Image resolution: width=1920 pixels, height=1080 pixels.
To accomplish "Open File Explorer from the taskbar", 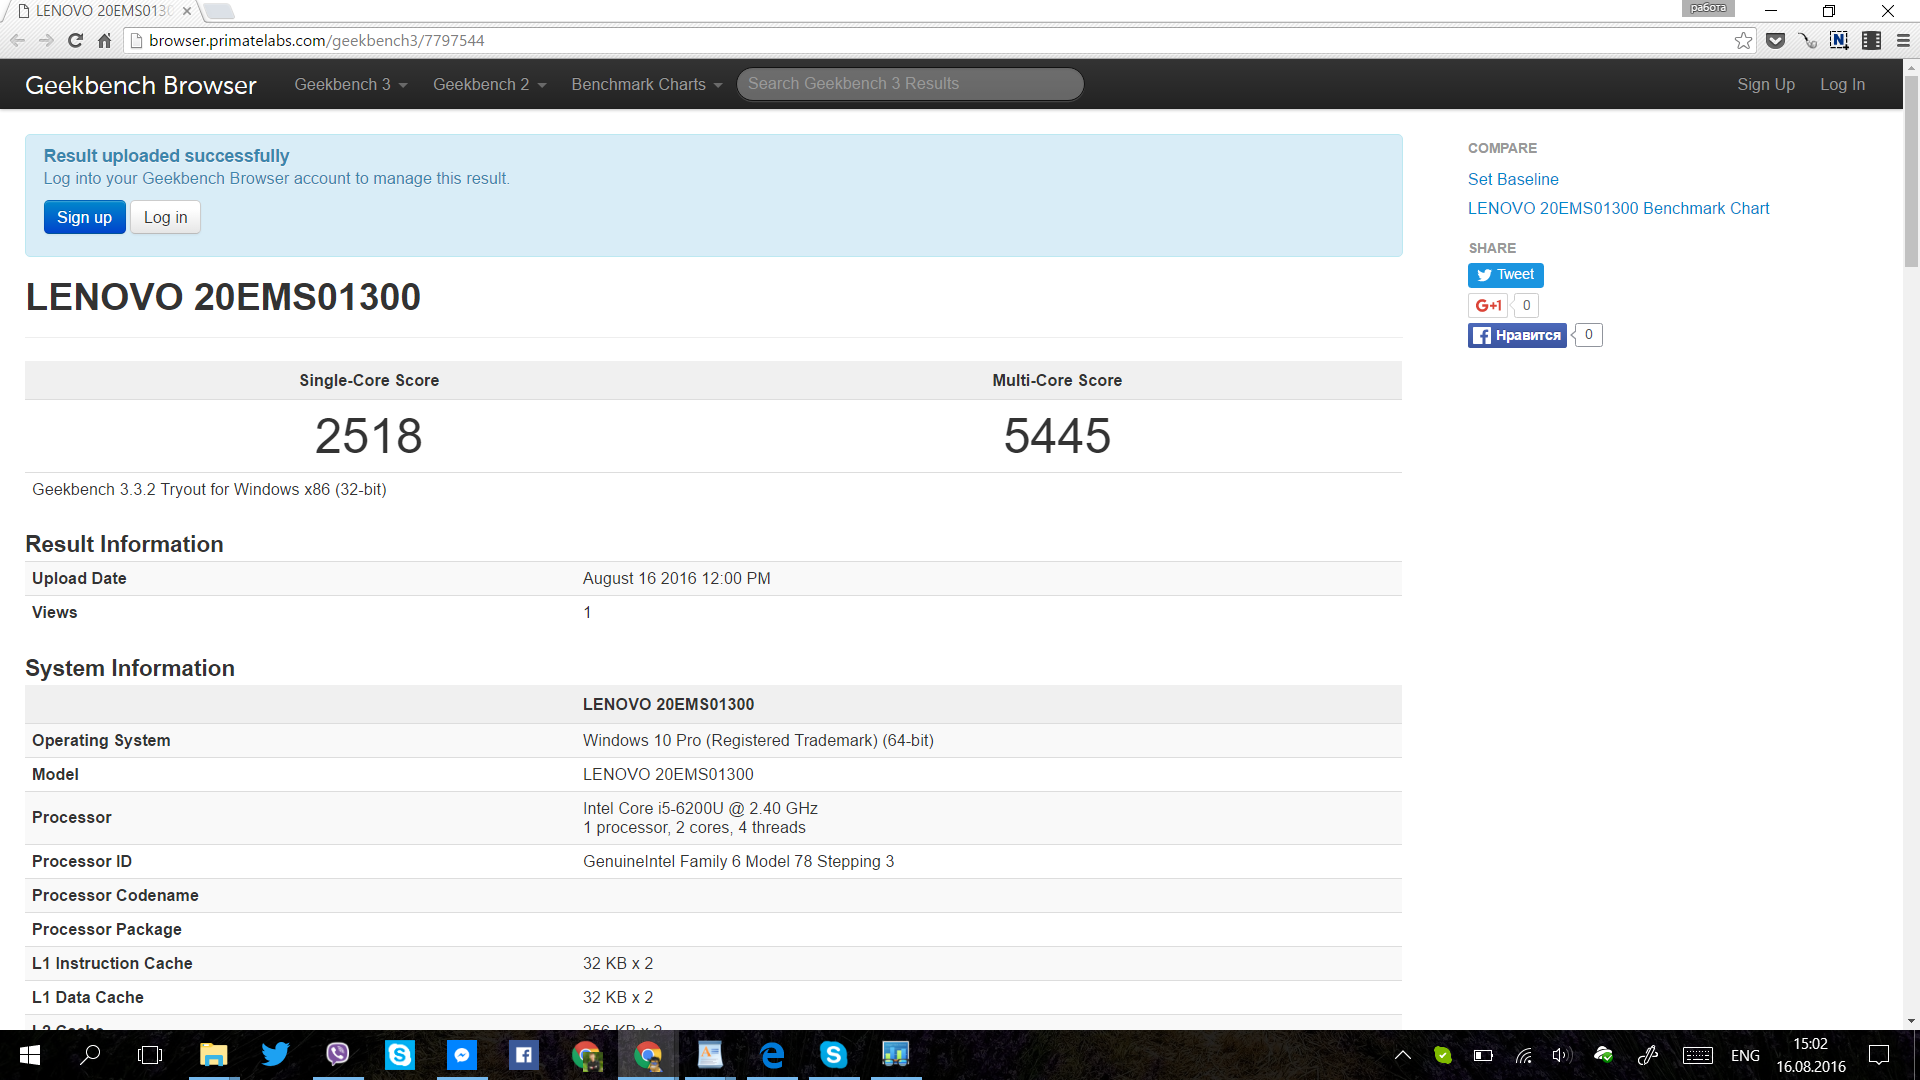I will [213, 1055].
